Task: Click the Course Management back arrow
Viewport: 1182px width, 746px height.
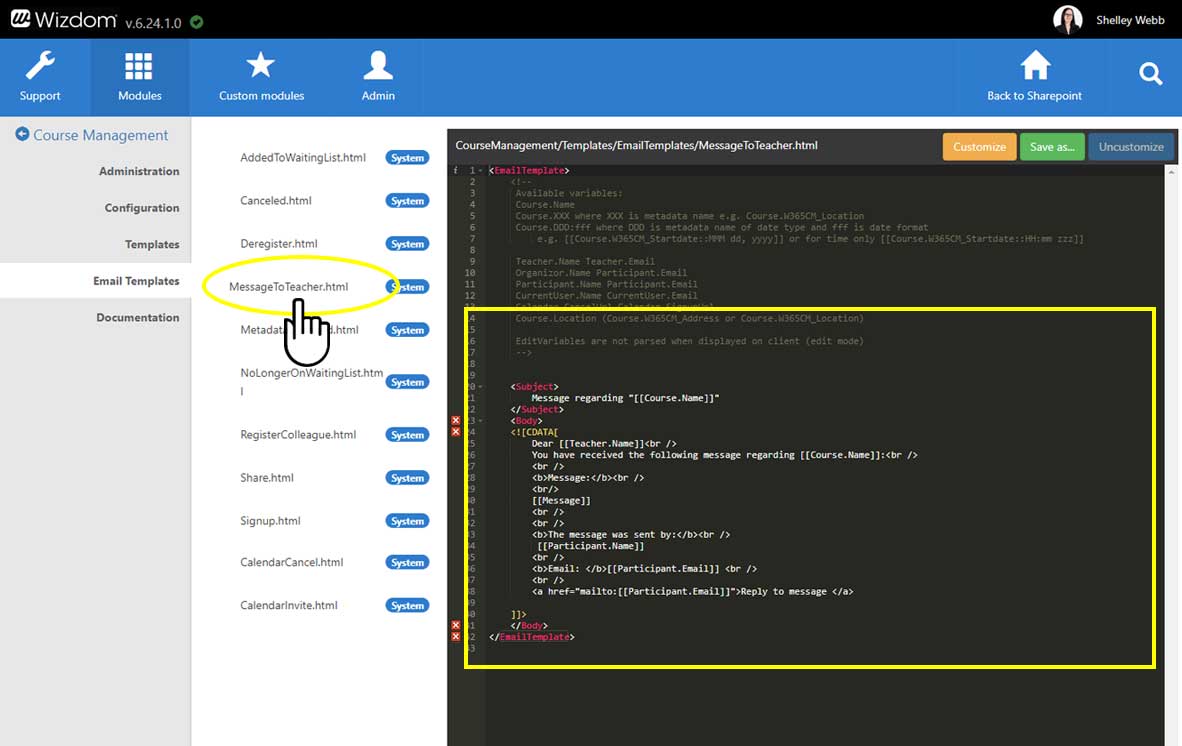Action: click(x=22, y=134)
